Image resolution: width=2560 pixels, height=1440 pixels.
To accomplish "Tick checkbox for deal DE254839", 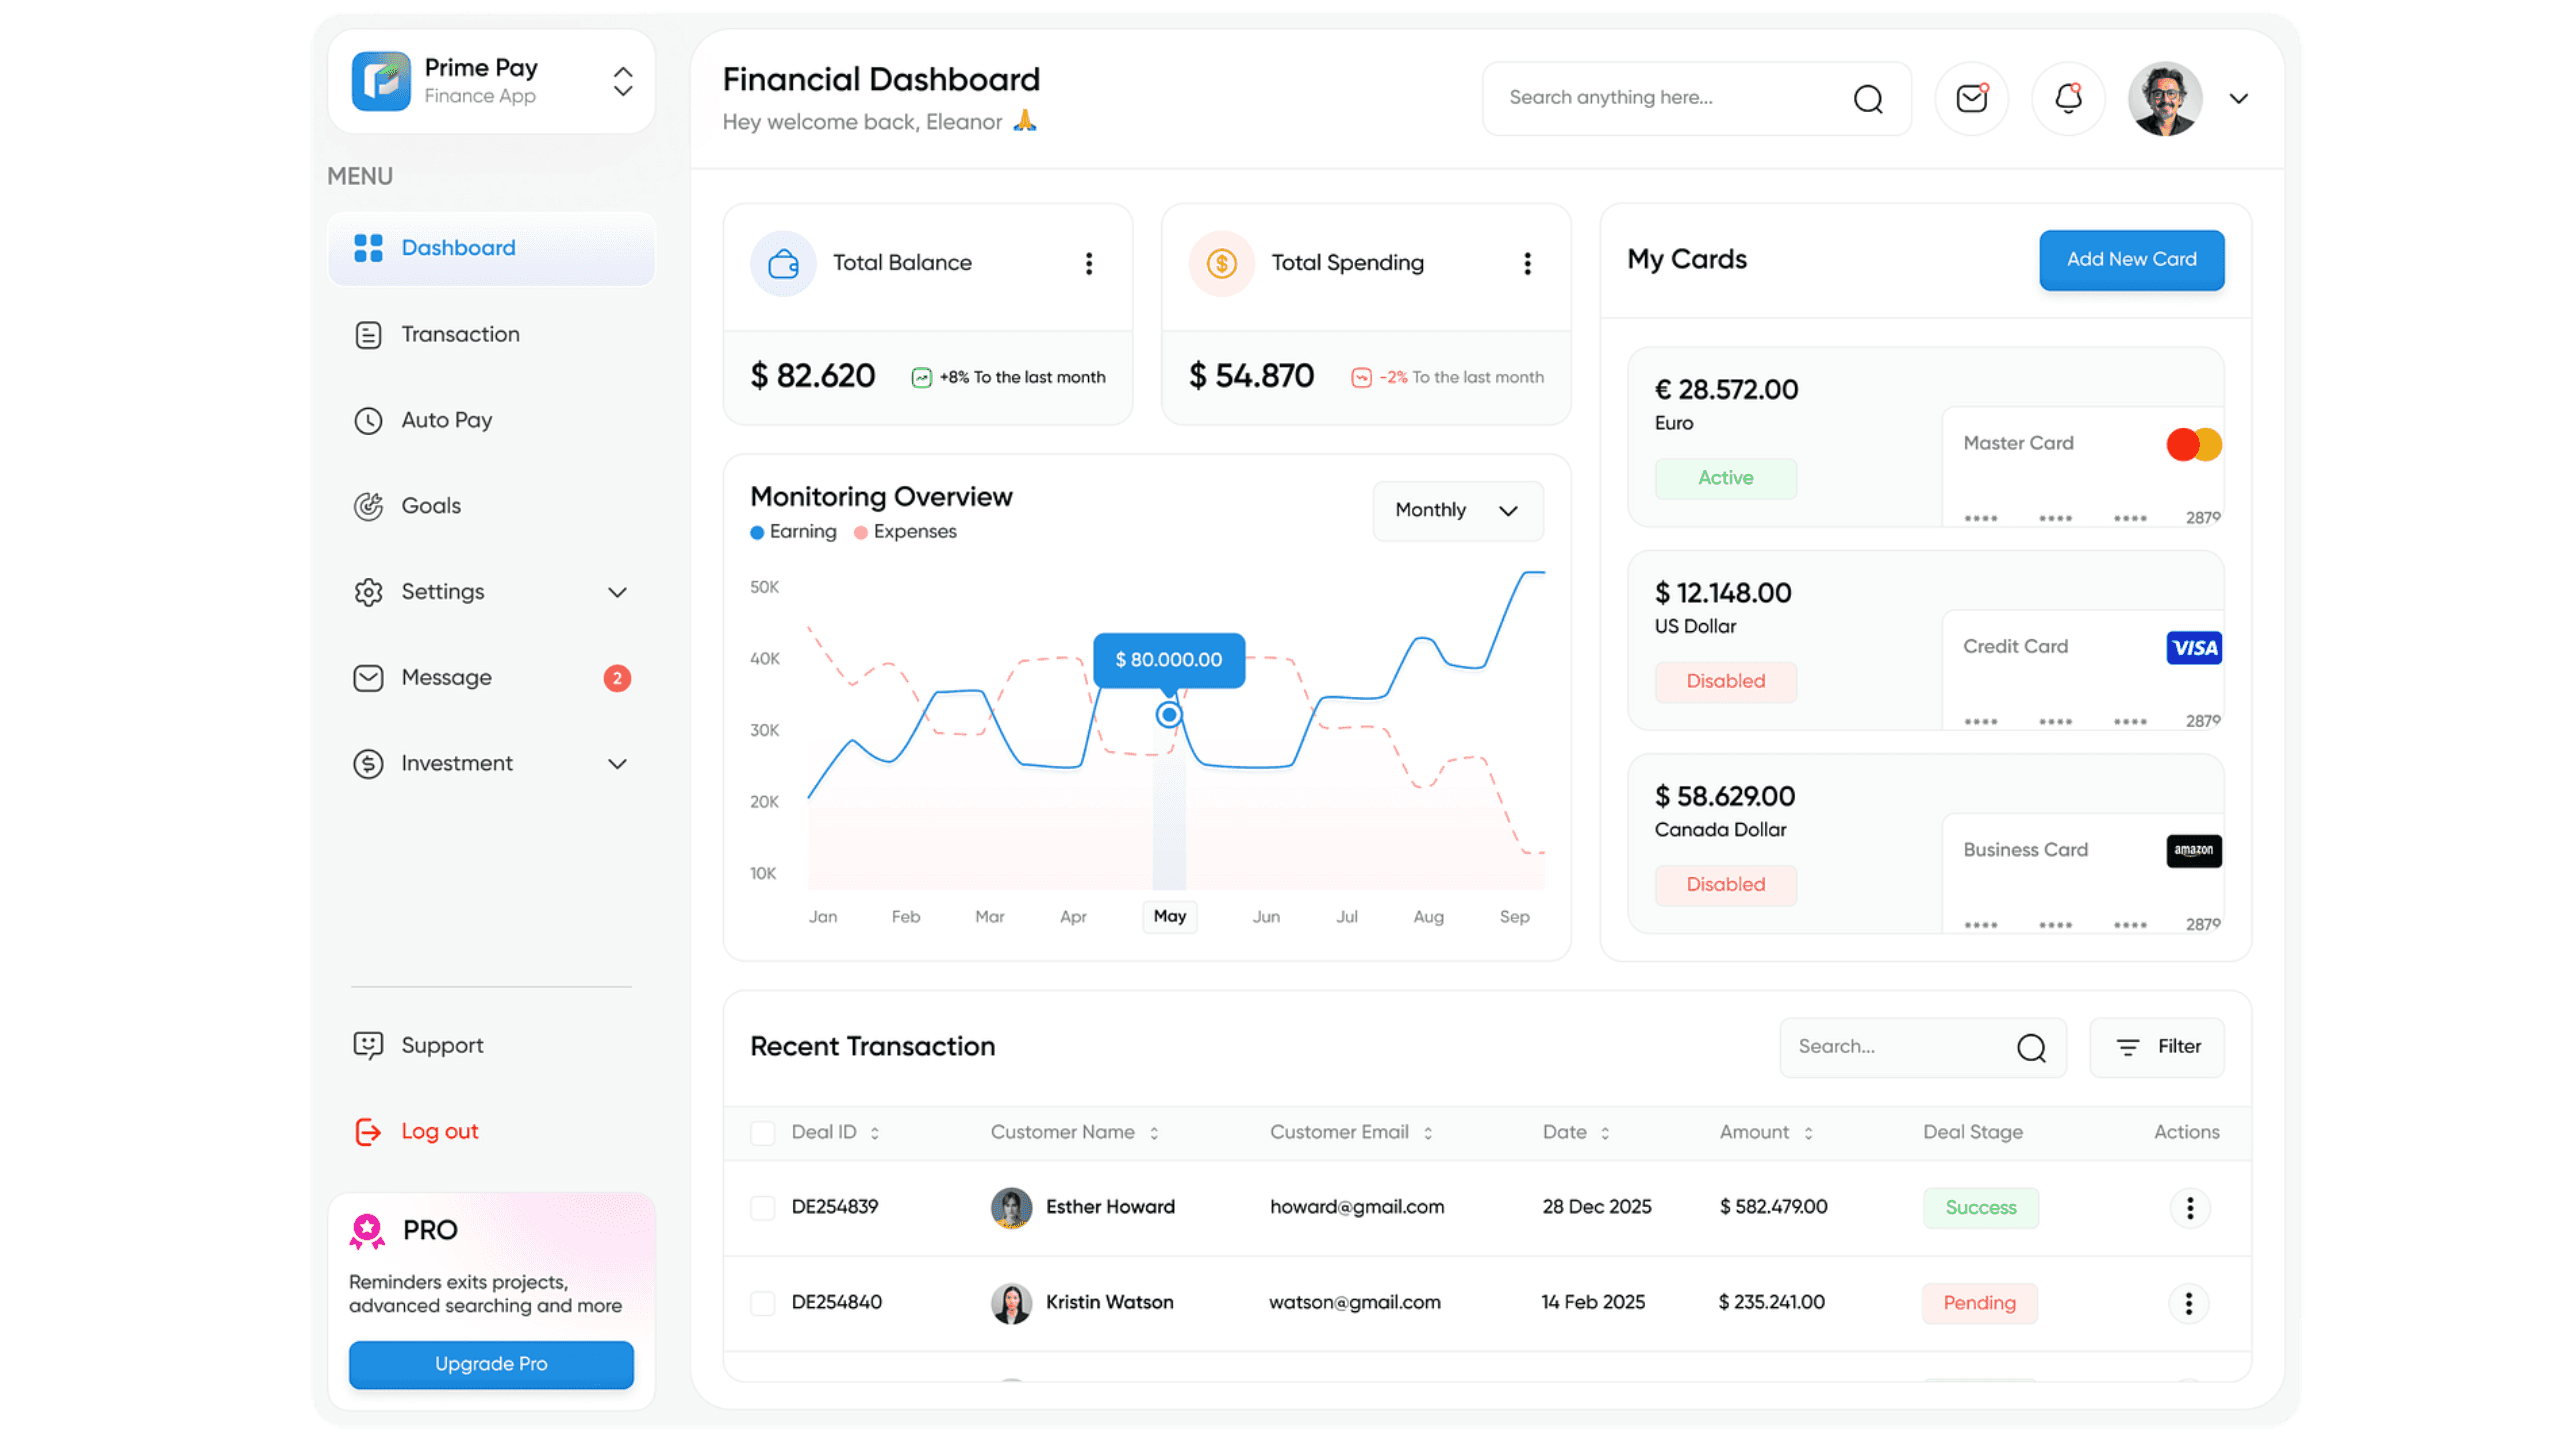I will pyautogui.click(x=763, y=1208).
